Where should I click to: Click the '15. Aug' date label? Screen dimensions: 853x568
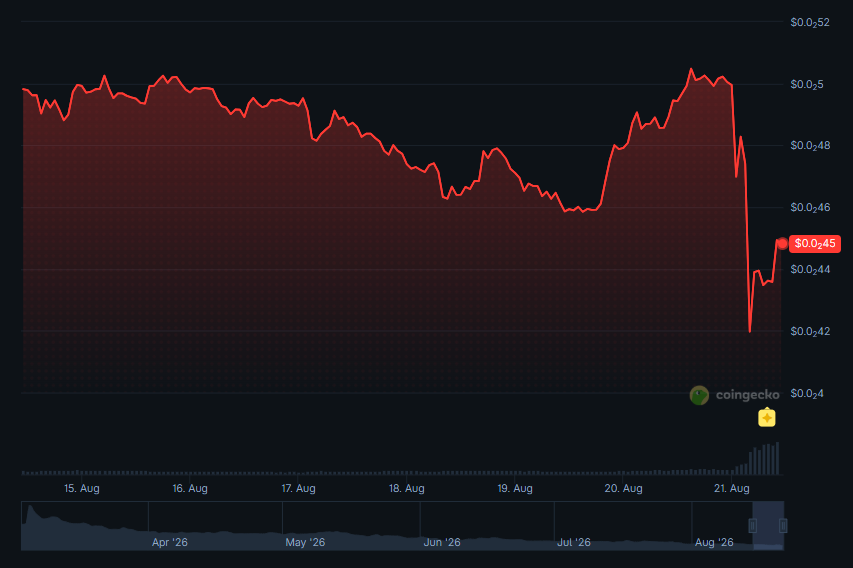pyautogui.click(x=82, y=489)
